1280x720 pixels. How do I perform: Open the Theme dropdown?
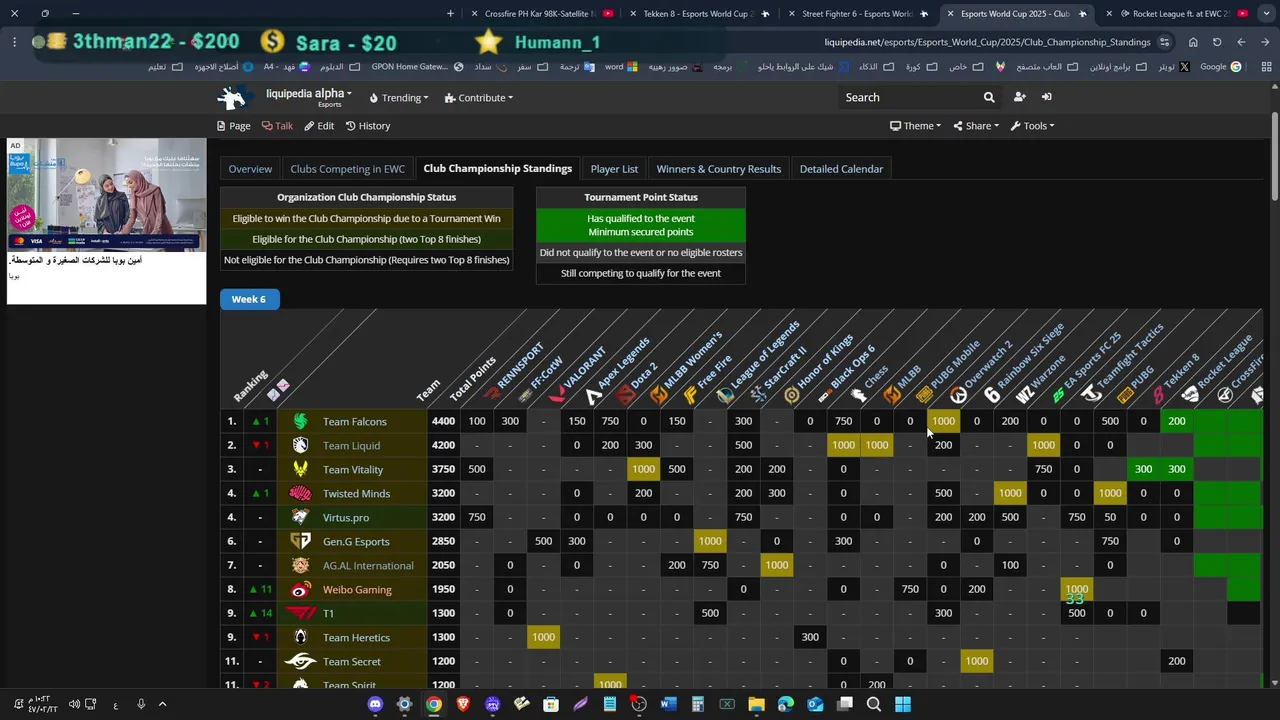click(916, 126)
